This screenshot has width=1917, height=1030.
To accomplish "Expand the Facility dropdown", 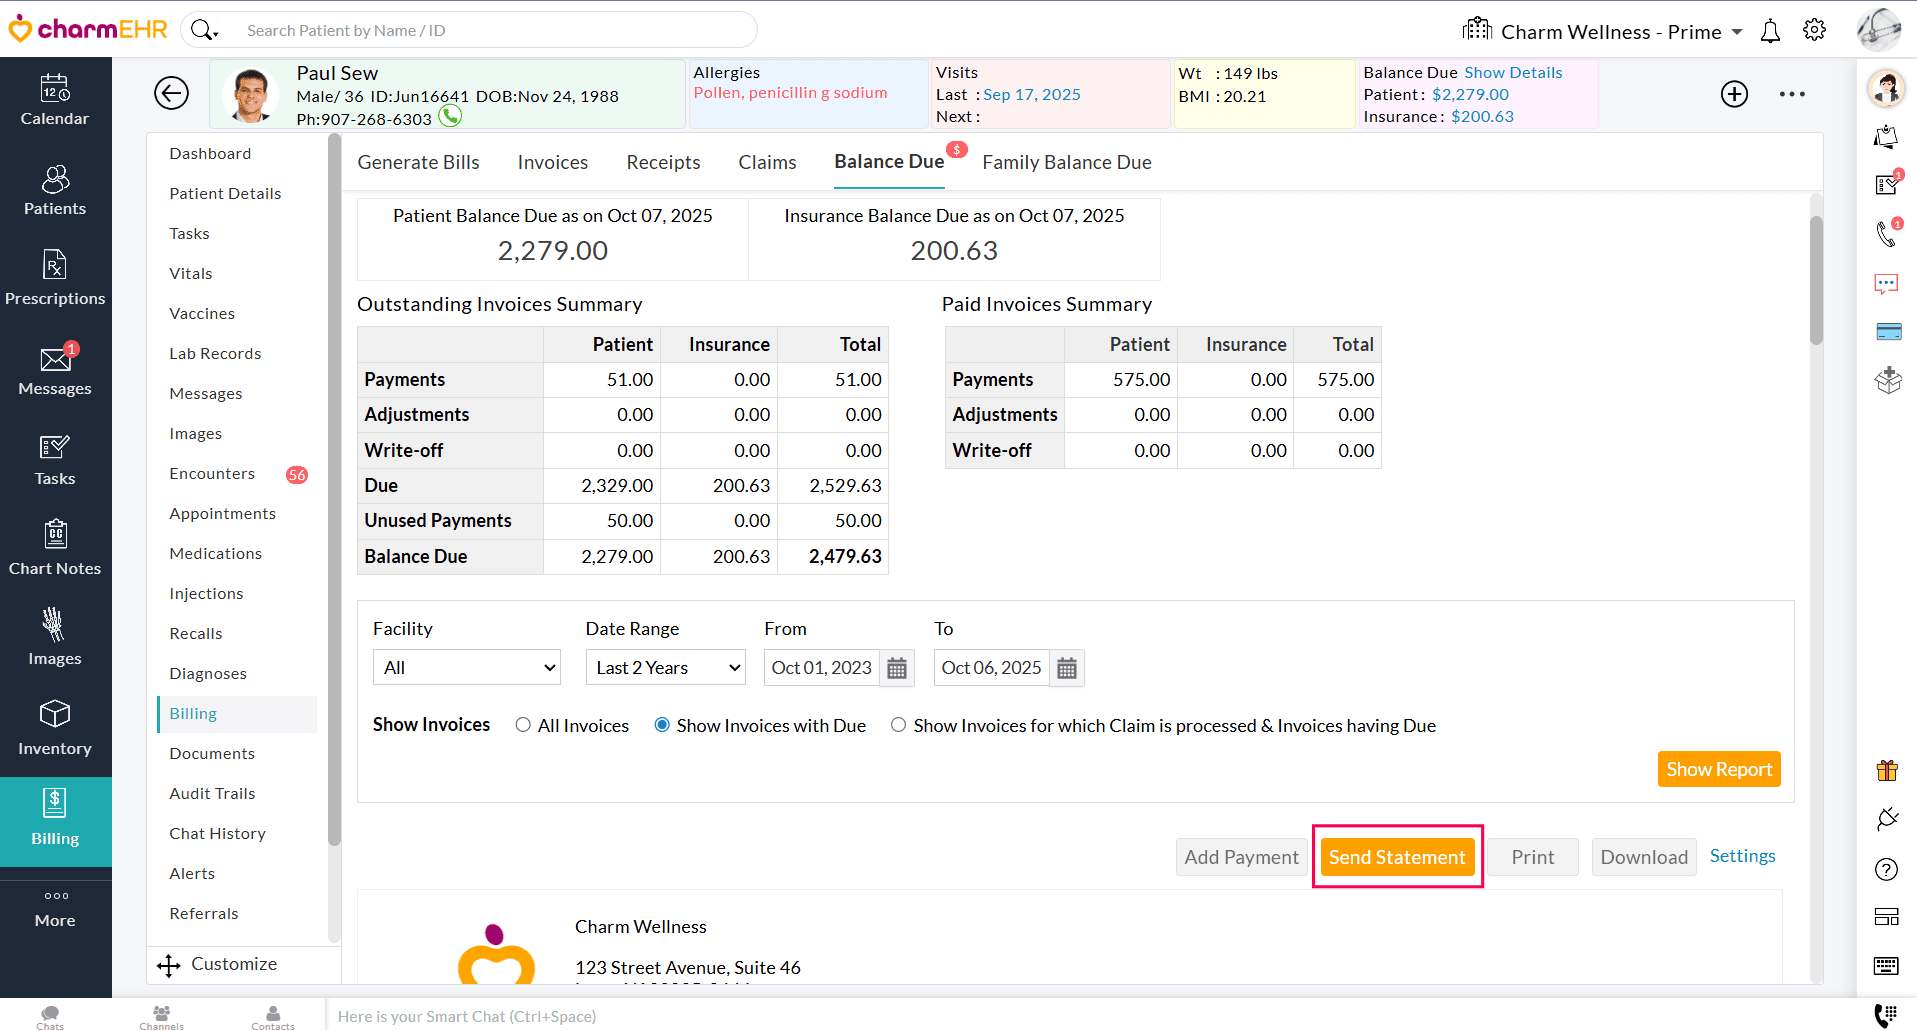I will pyautogui.click(x=466, y=668).
